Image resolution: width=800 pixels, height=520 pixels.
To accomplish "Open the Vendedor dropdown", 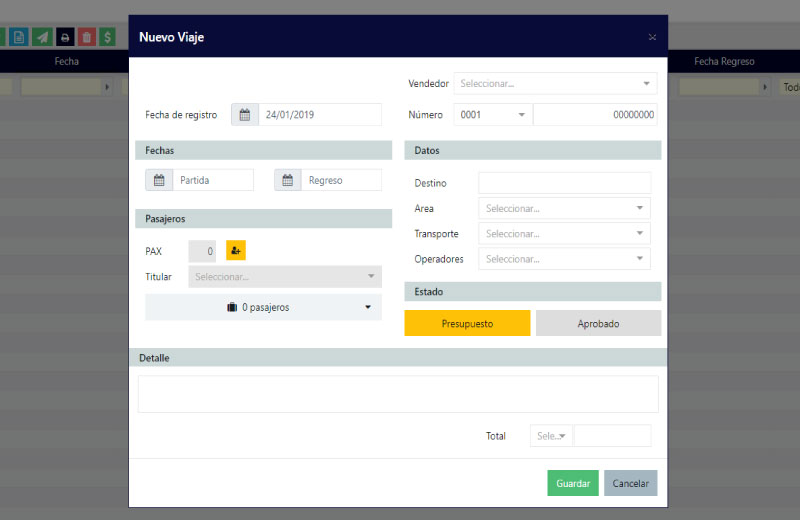I will [555, 84].
